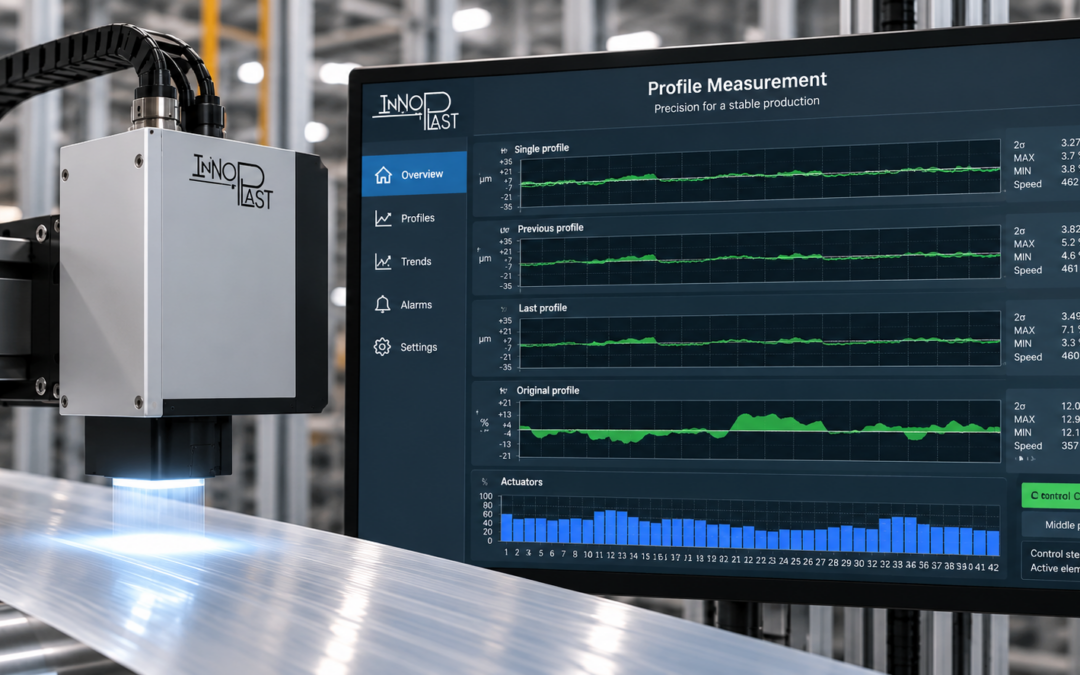The height and width of the screenshot is (675, 1080).
Task: Click actuator bar number 27
Action: [x=821, y=539]
